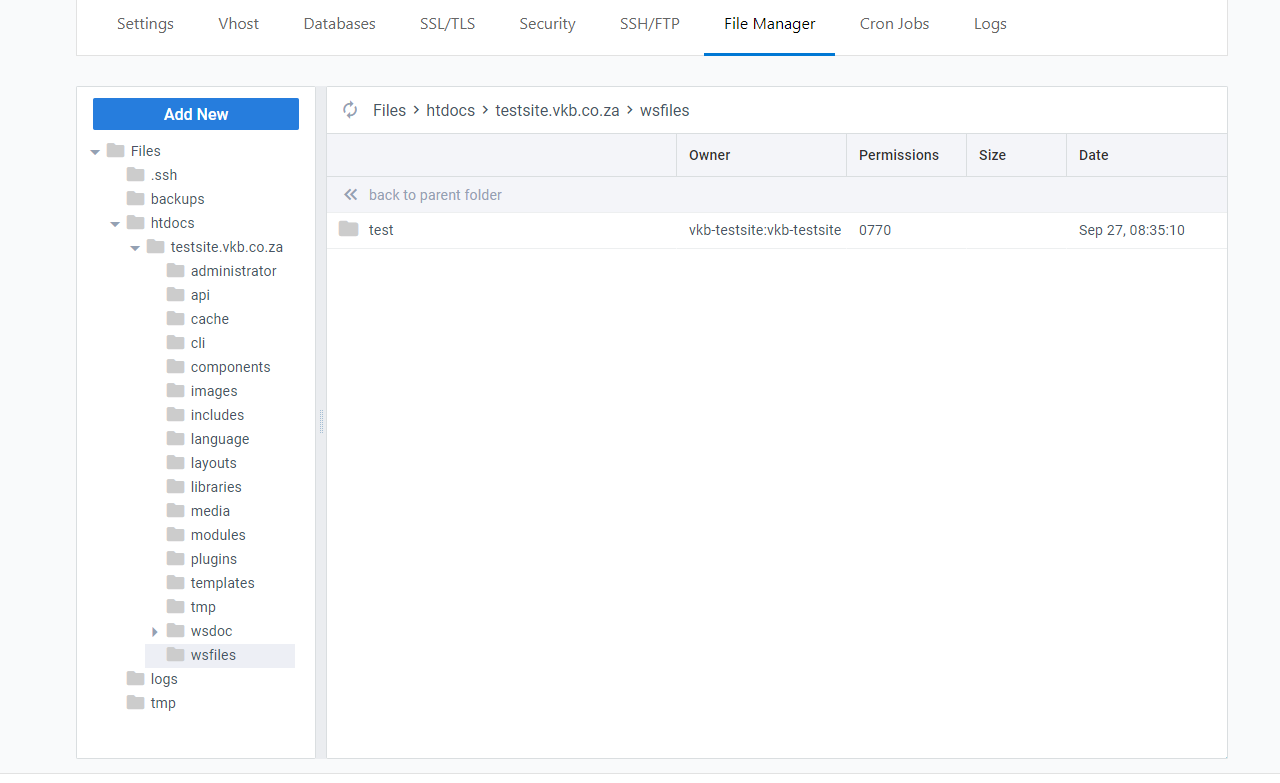Viewport: 1280px width, 783px height.
Task: Collapse the testsite.vkb.co.za tree node
Action: pos(135,246)
